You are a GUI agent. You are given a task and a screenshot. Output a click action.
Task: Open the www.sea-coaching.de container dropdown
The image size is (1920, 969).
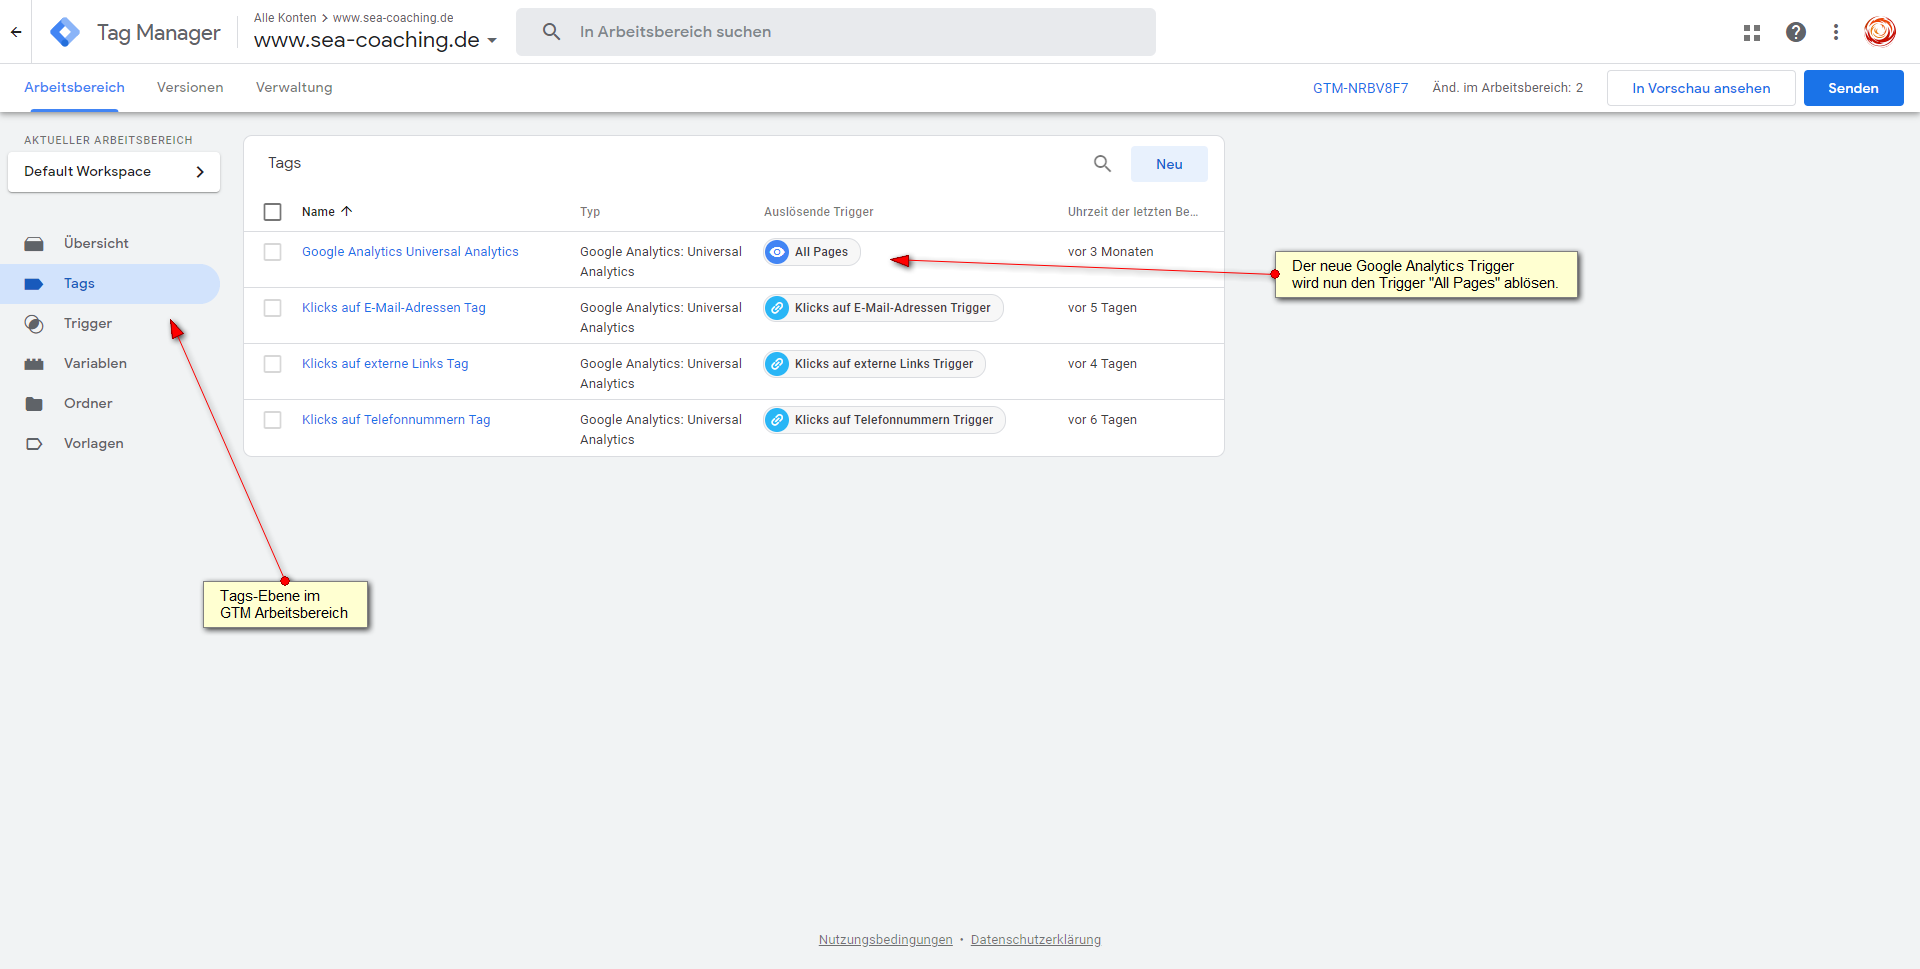(x=375, y=40)
